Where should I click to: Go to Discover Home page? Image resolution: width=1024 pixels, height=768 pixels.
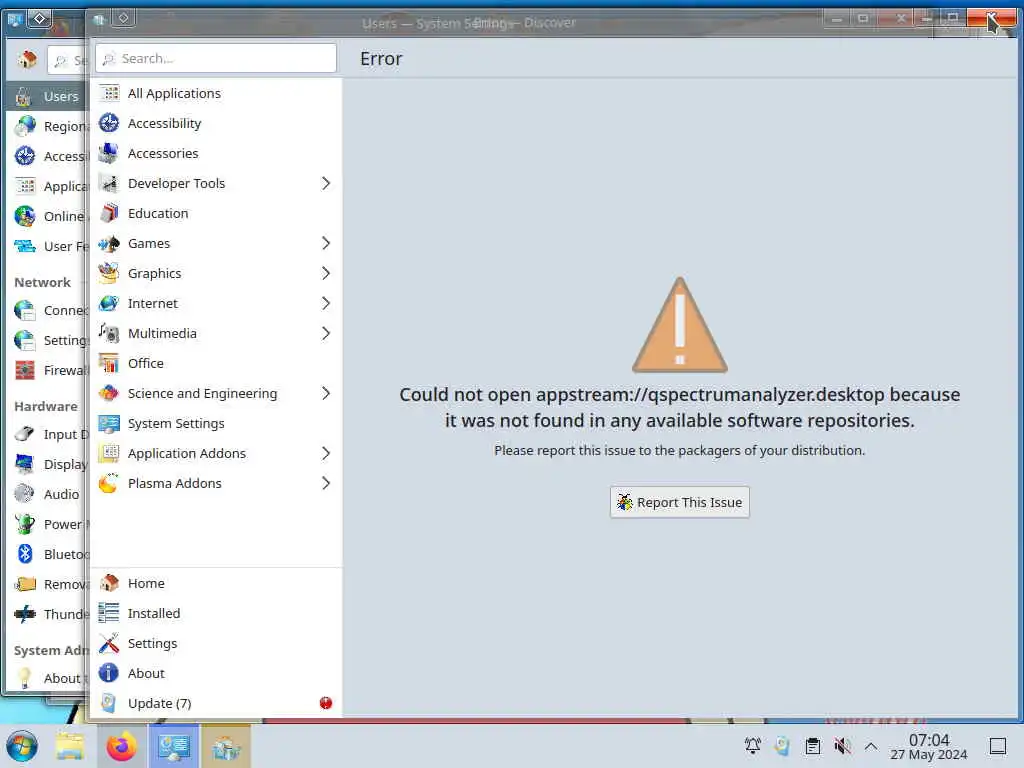tap(216, 583)
